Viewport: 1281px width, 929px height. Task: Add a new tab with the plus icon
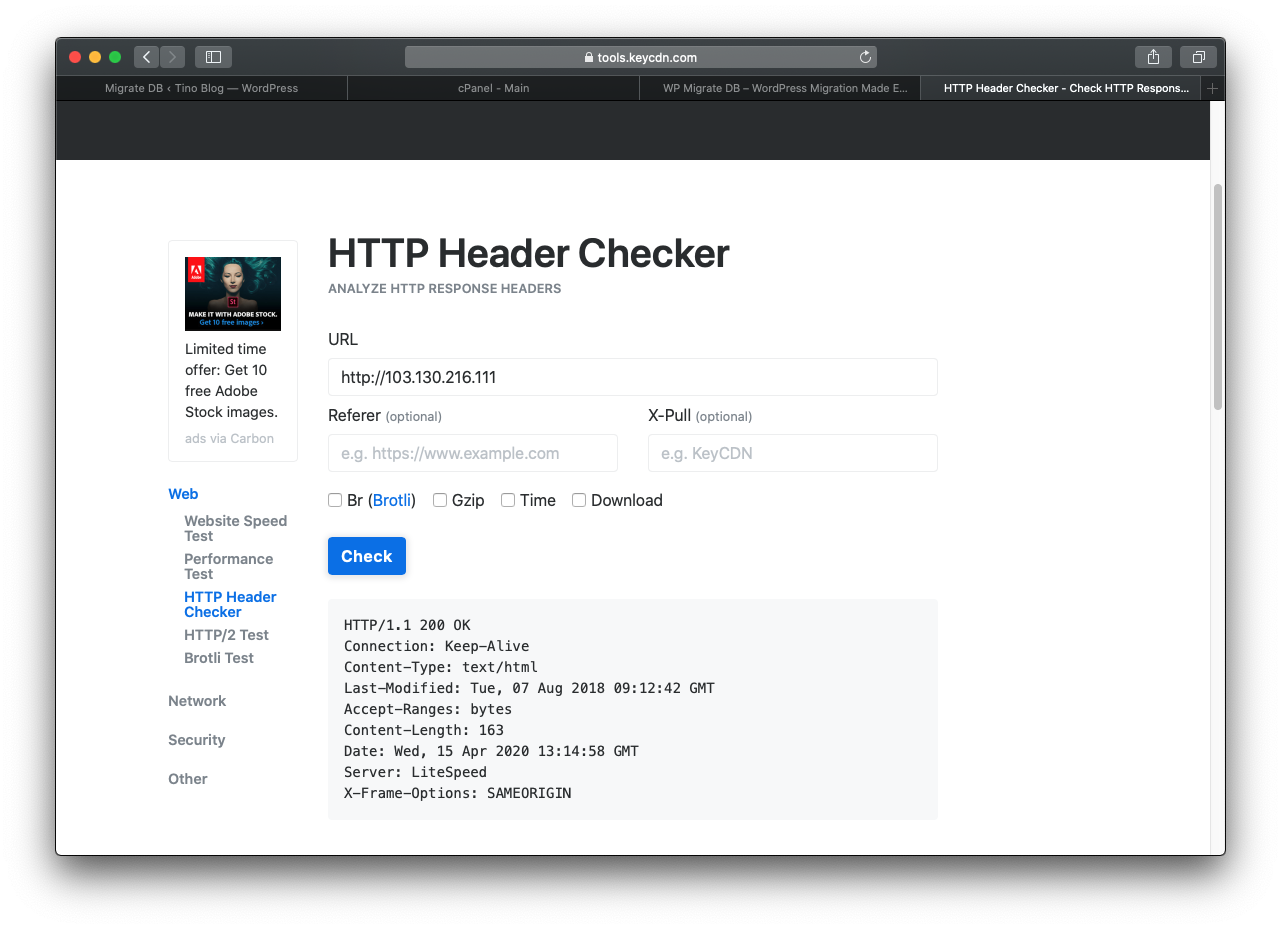tap(1212, 88)
